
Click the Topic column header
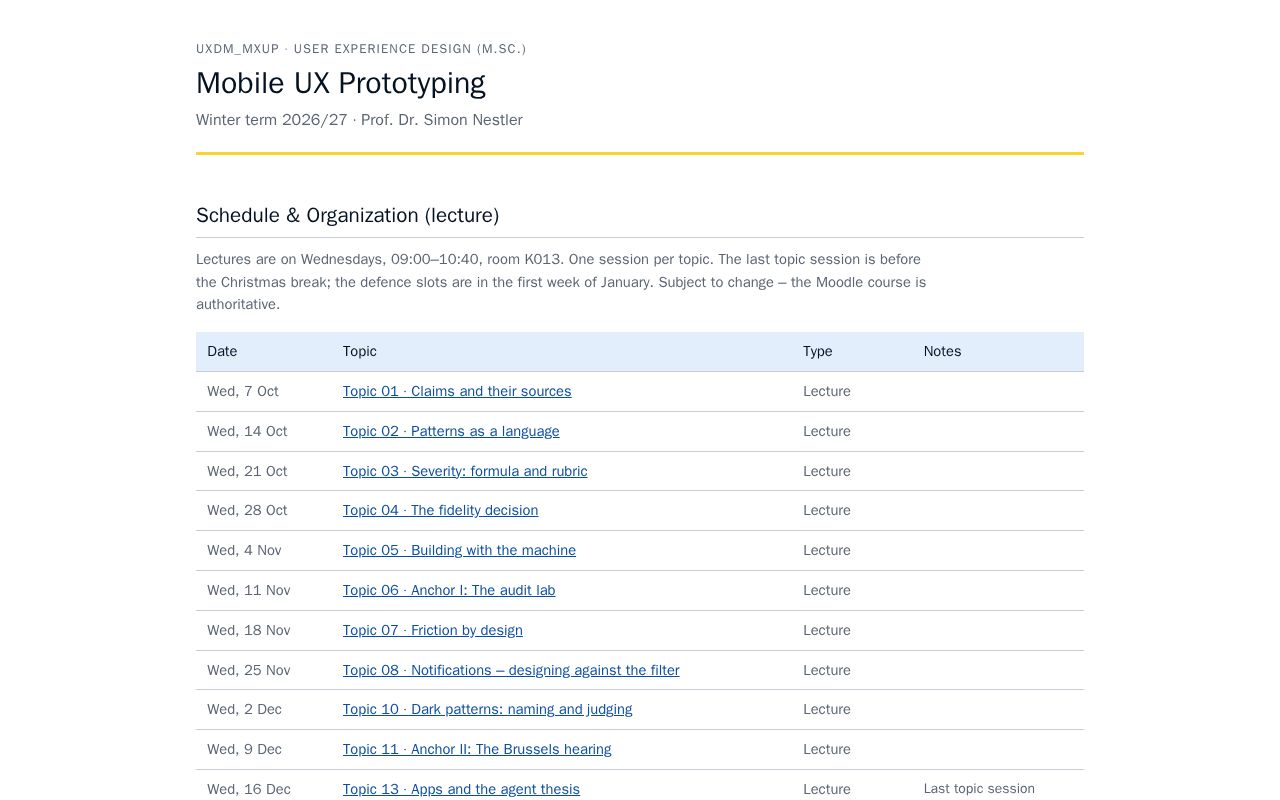562,351
